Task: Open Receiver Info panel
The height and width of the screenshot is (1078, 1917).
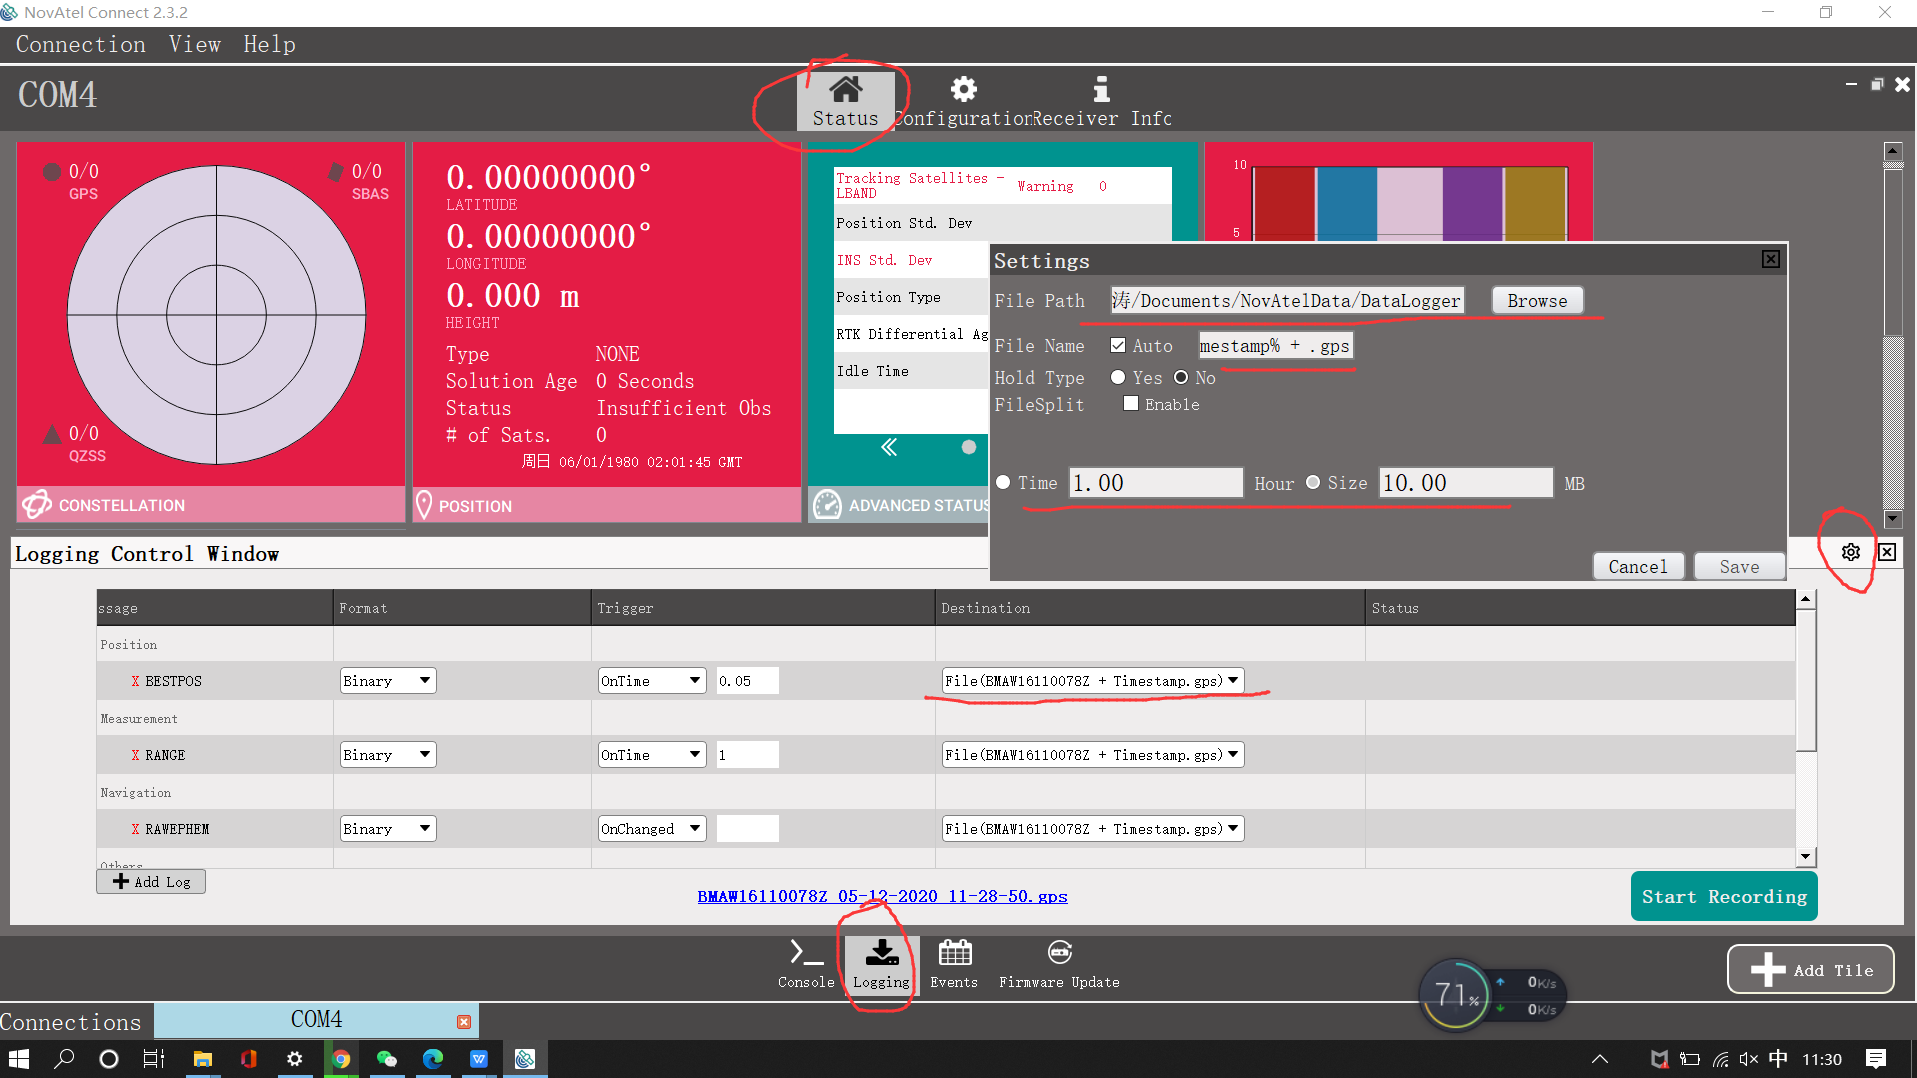Action: [1100, 99]
